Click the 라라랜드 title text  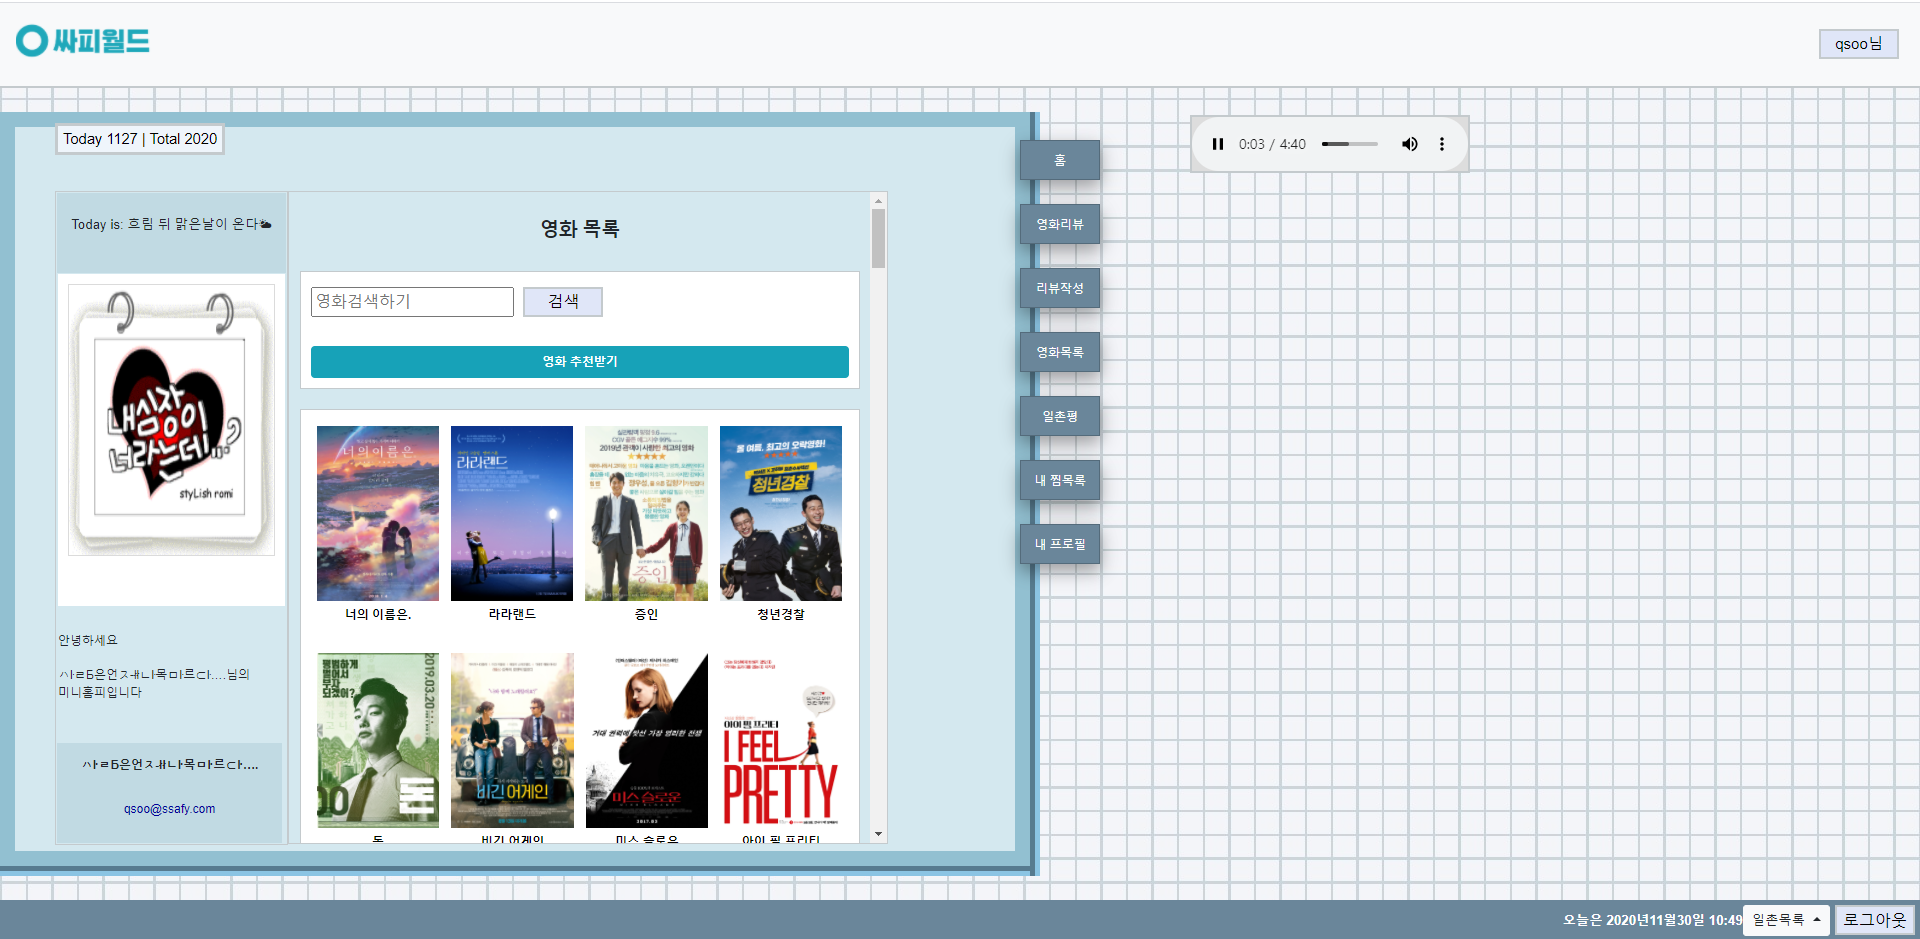pos(512,615)
